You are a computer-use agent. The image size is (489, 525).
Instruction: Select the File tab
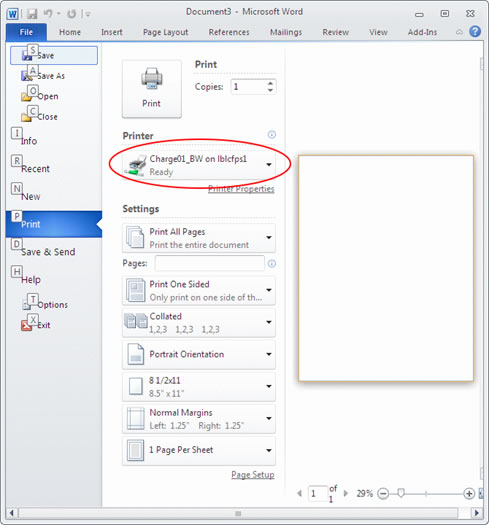(x=26, y=32)
